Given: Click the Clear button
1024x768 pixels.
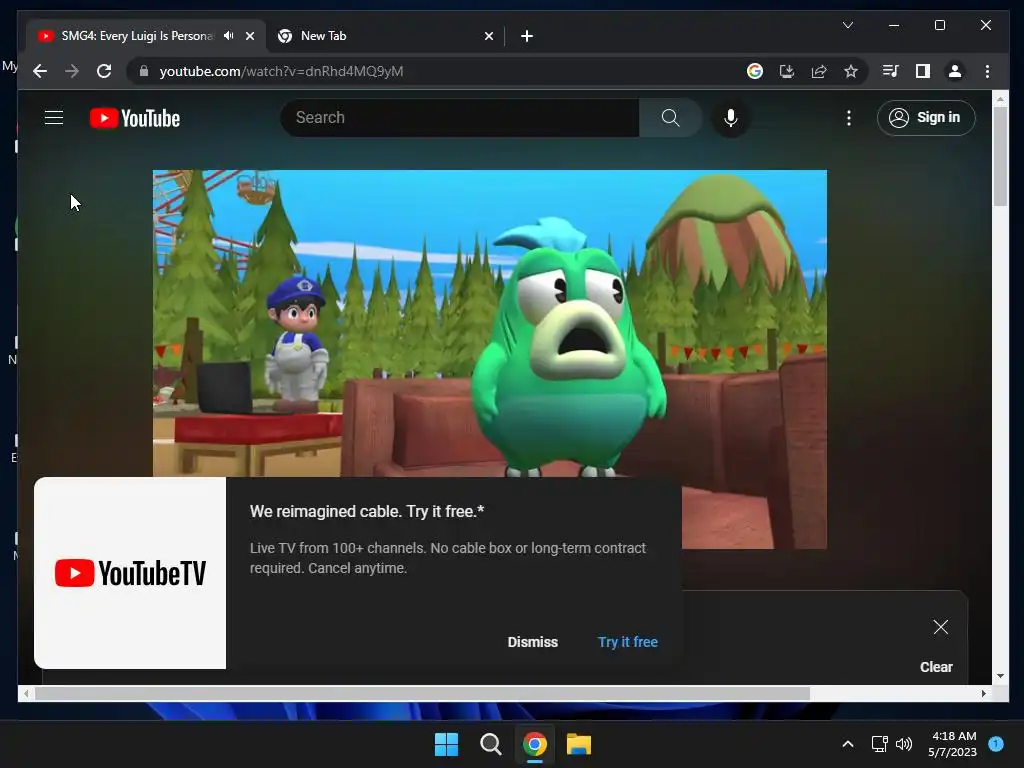Looking at the screenshot, I should [936, 667].
